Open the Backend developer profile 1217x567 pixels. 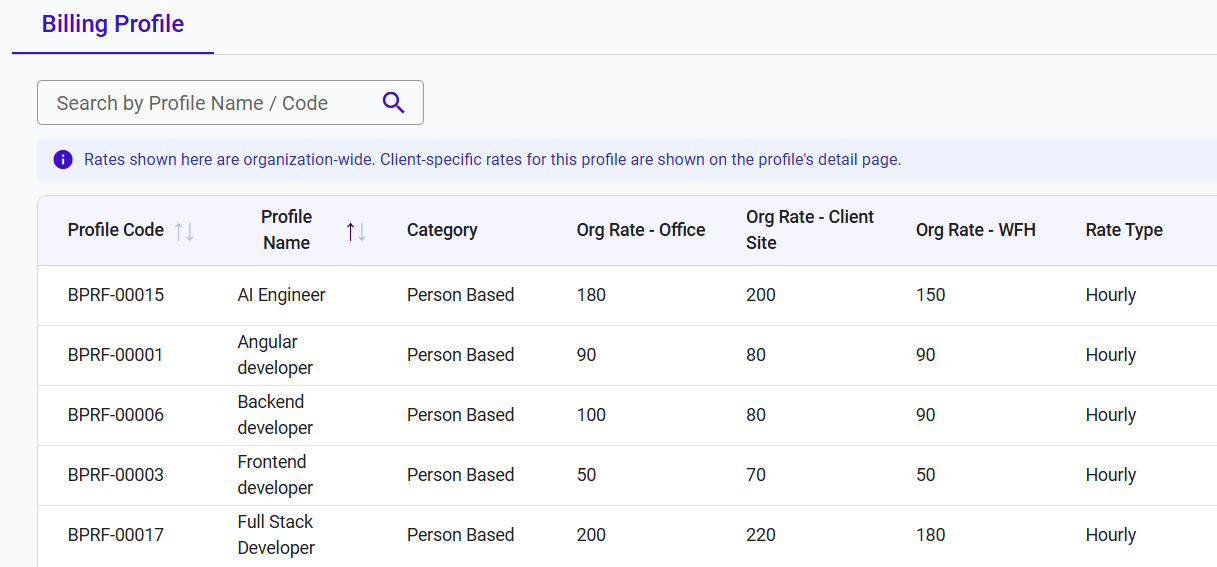pos(276,415)
